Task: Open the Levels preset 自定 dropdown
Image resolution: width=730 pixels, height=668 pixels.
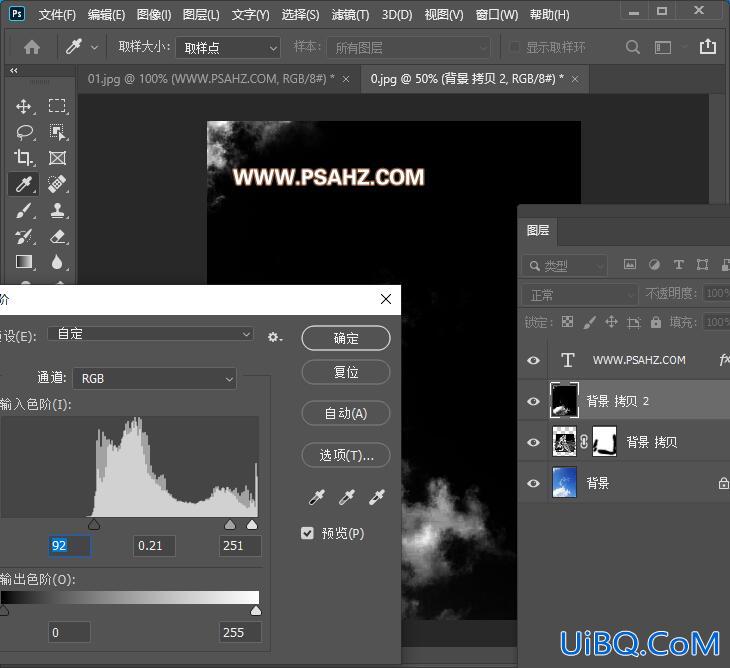Action: click(x=151, y=334)
